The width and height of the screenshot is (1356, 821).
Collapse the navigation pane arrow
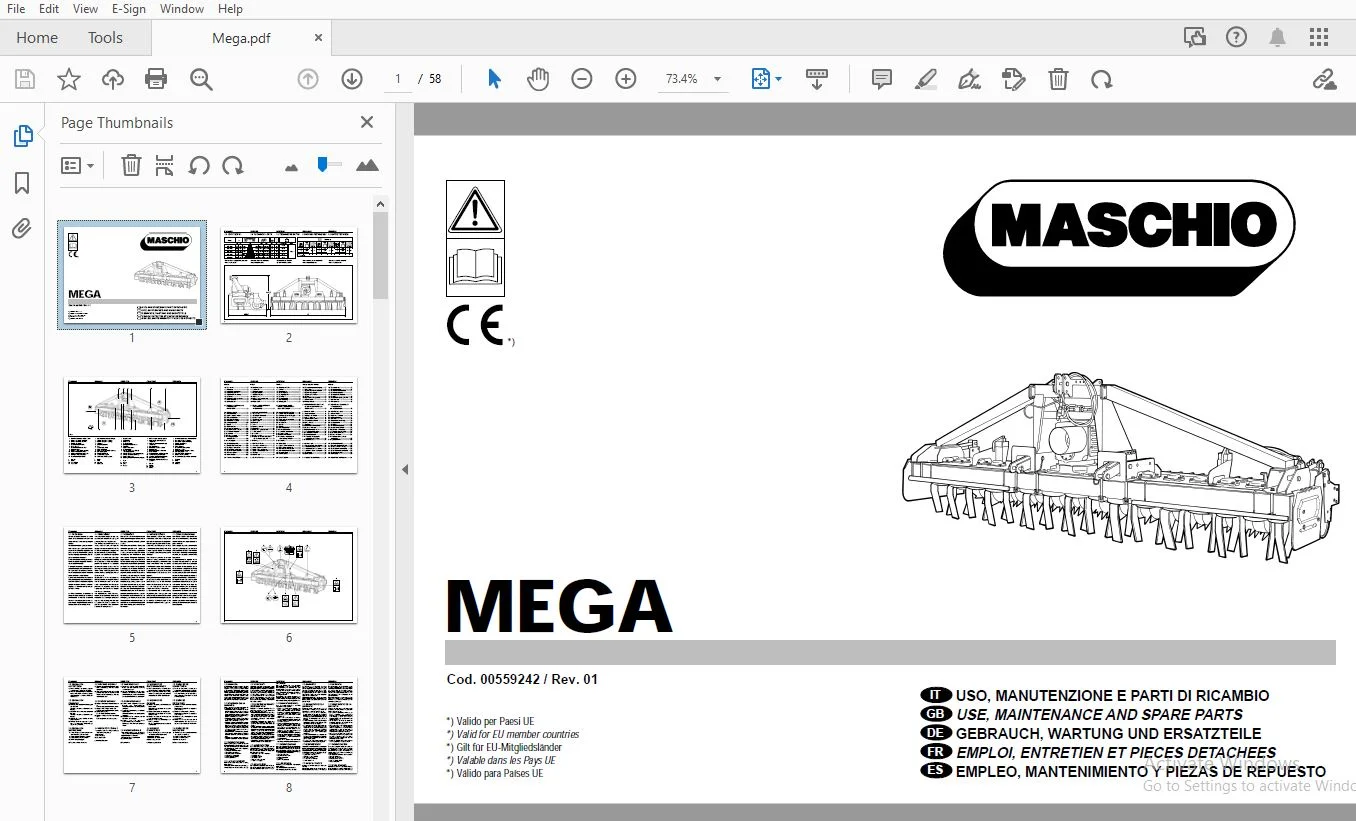click(x=405, y=468)
